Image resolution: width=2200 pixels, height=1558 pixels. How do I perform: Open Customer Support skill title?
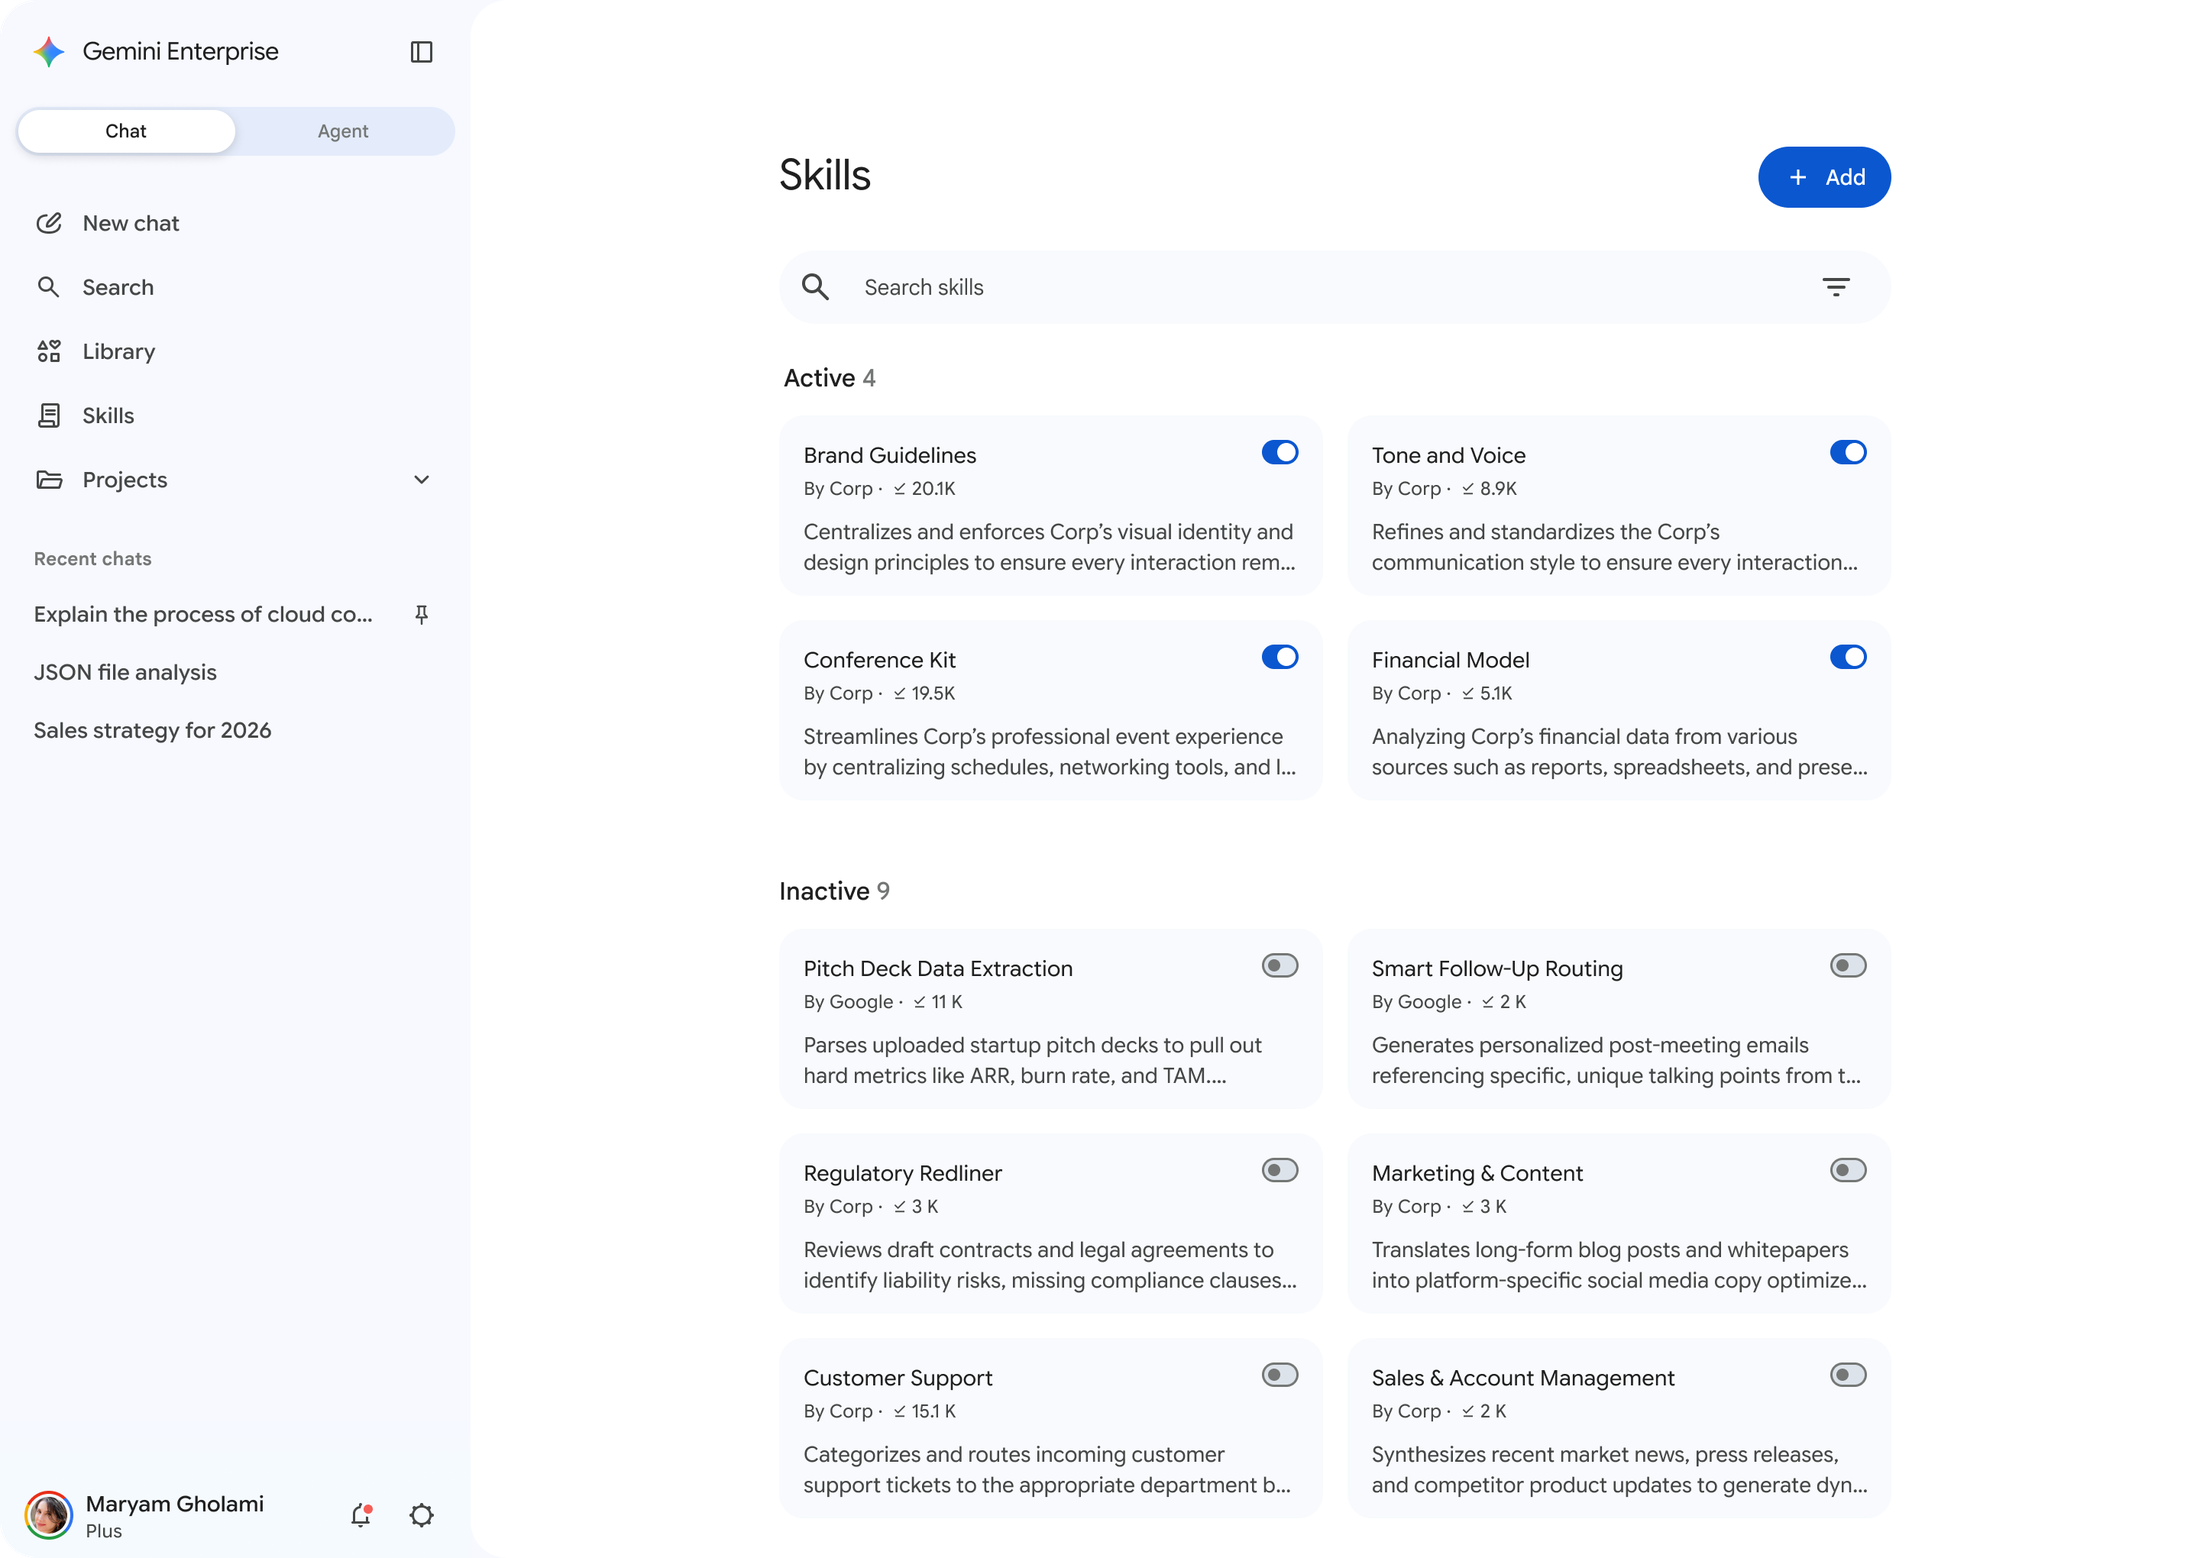(x=897, y=1378)
